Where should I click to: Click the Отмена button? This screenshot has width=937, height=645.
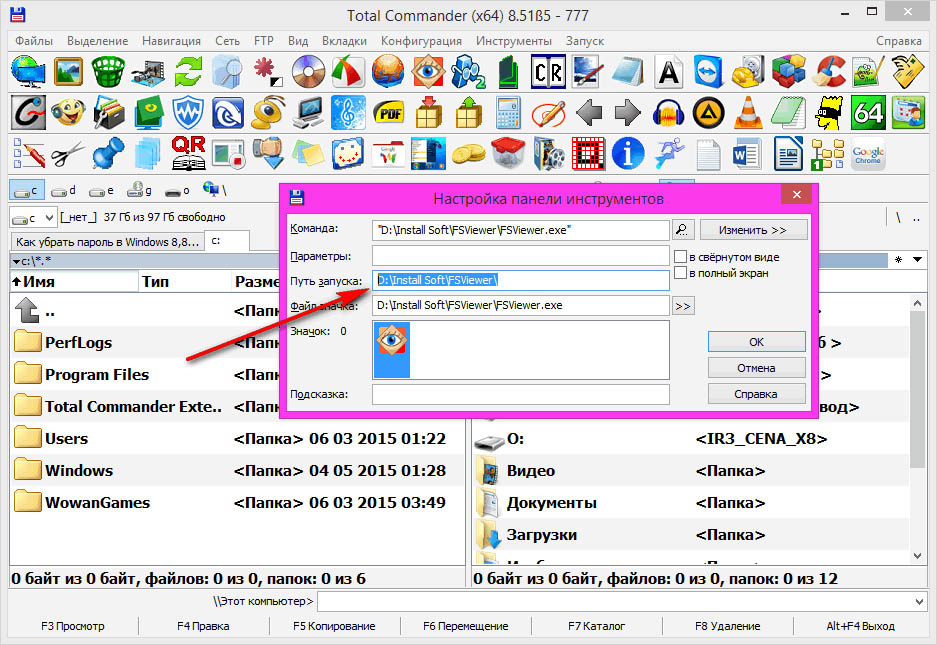click(x=757, y=368)
